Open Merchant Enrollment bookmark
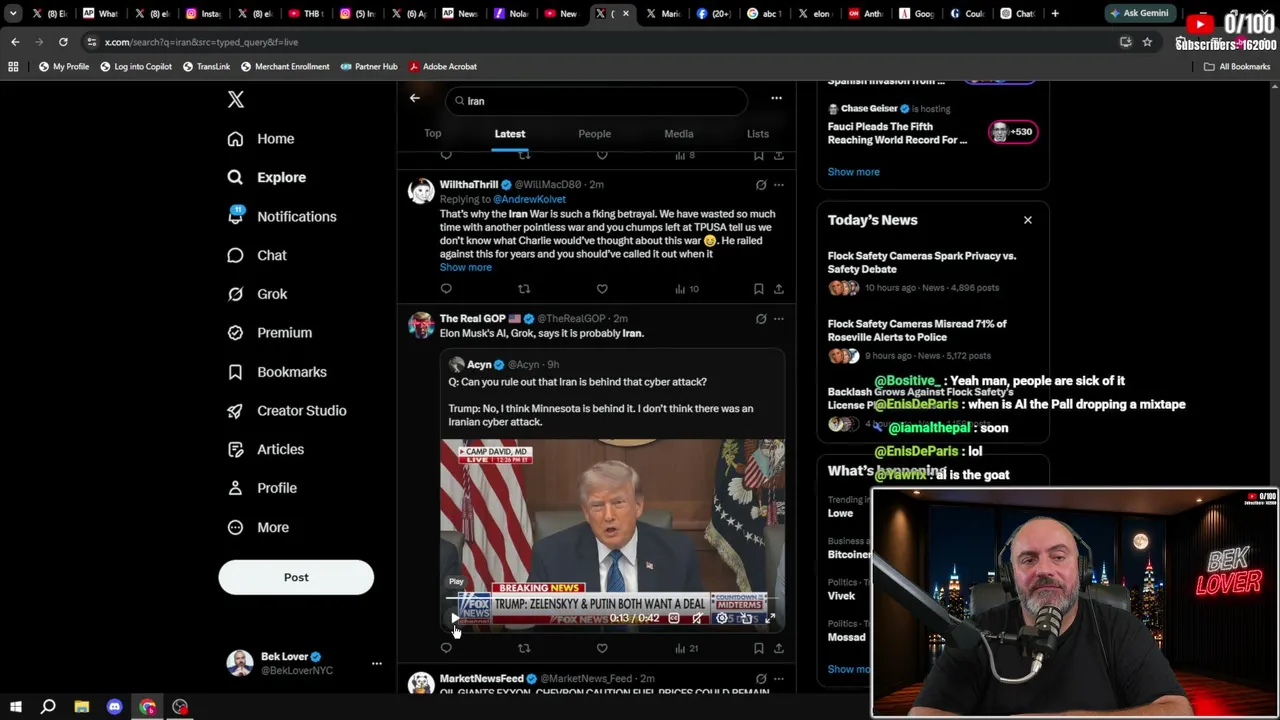This screenshot has height=720, width=1280. coord(283,66)
